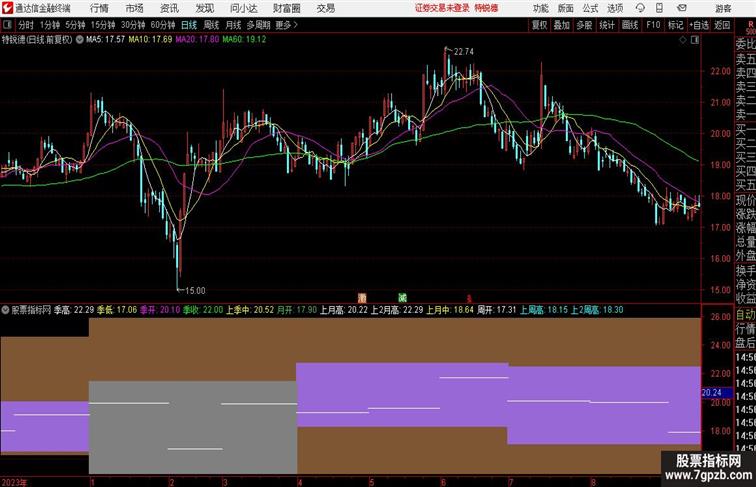
Task: Open the 行情 menu
Action: 99,8
